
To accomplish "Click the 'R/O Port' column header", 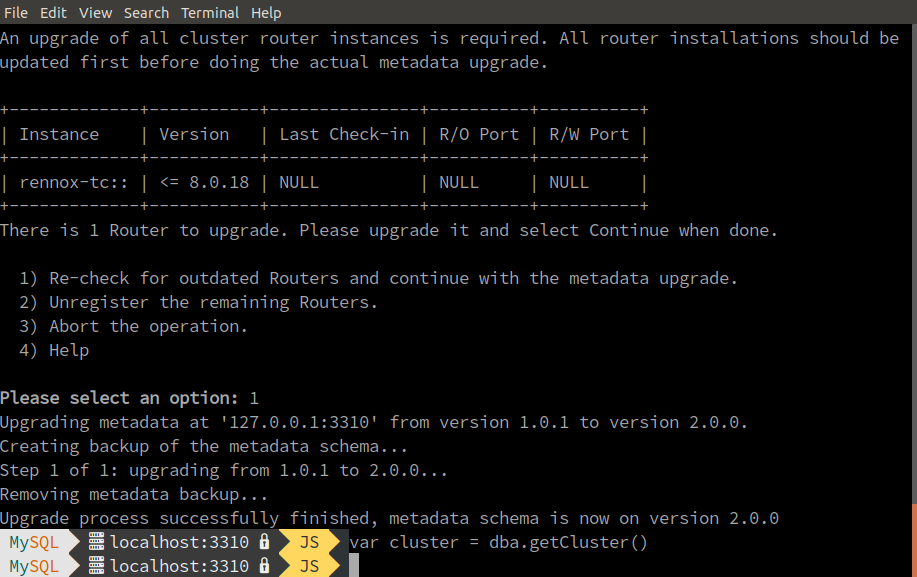I will tap(479, 134).
